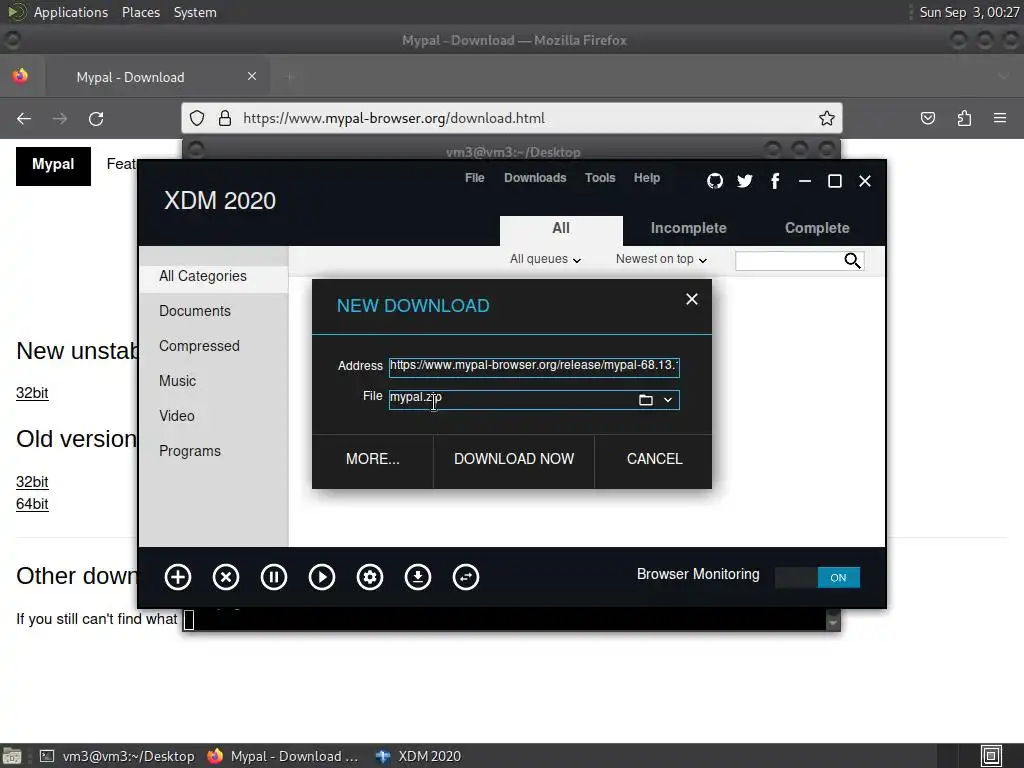The width and height of the screenshot is (1024, 768).
Task: Click CANCEL in New Download dialog
Action: [x=654, y=459]
